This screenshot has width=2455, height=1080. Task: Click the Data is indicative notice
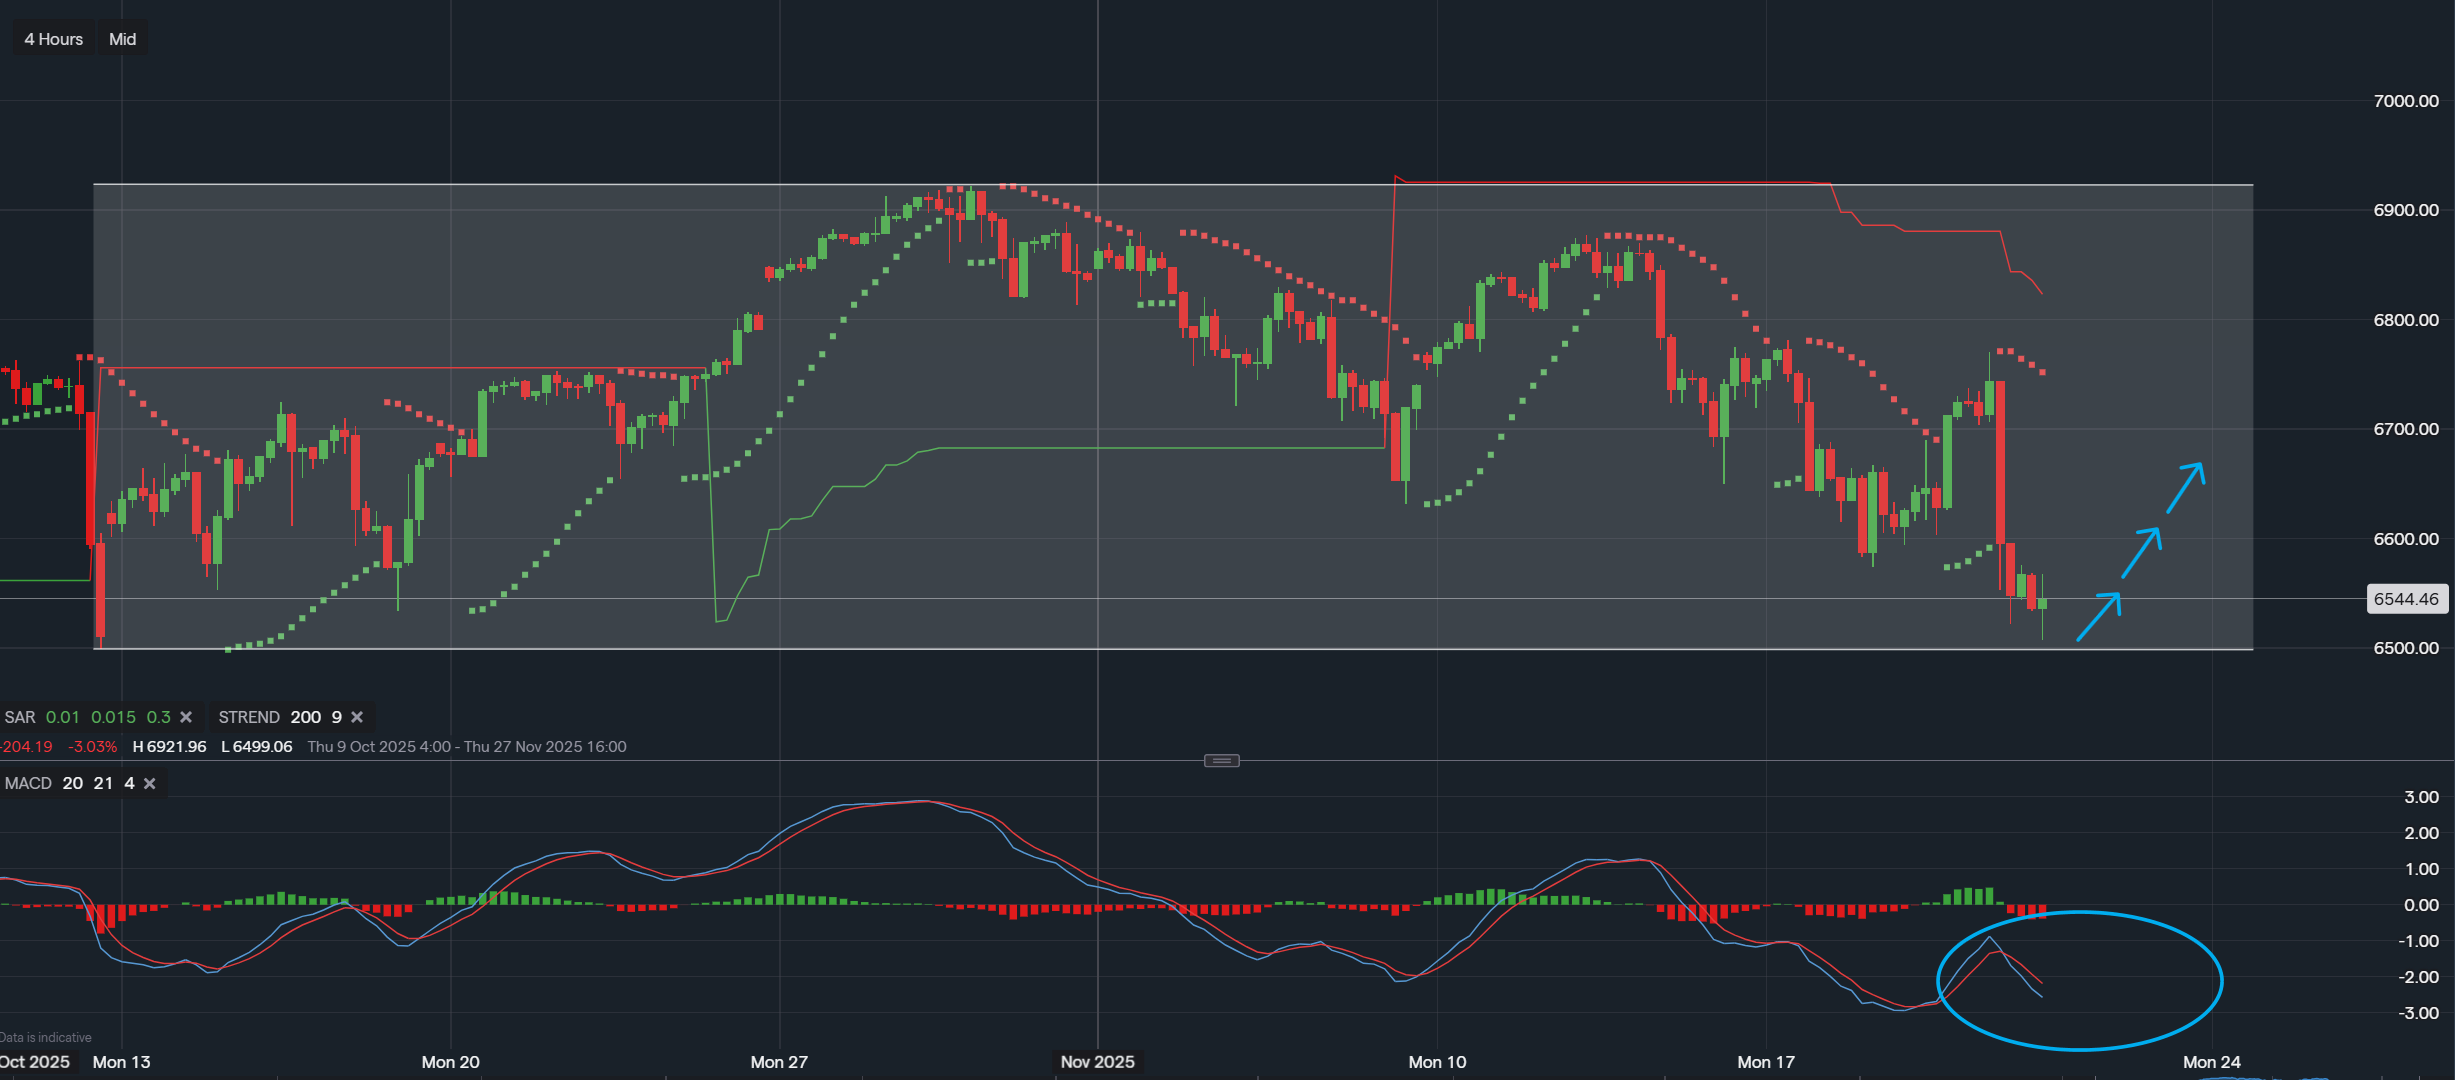[x=45, y=1037]
